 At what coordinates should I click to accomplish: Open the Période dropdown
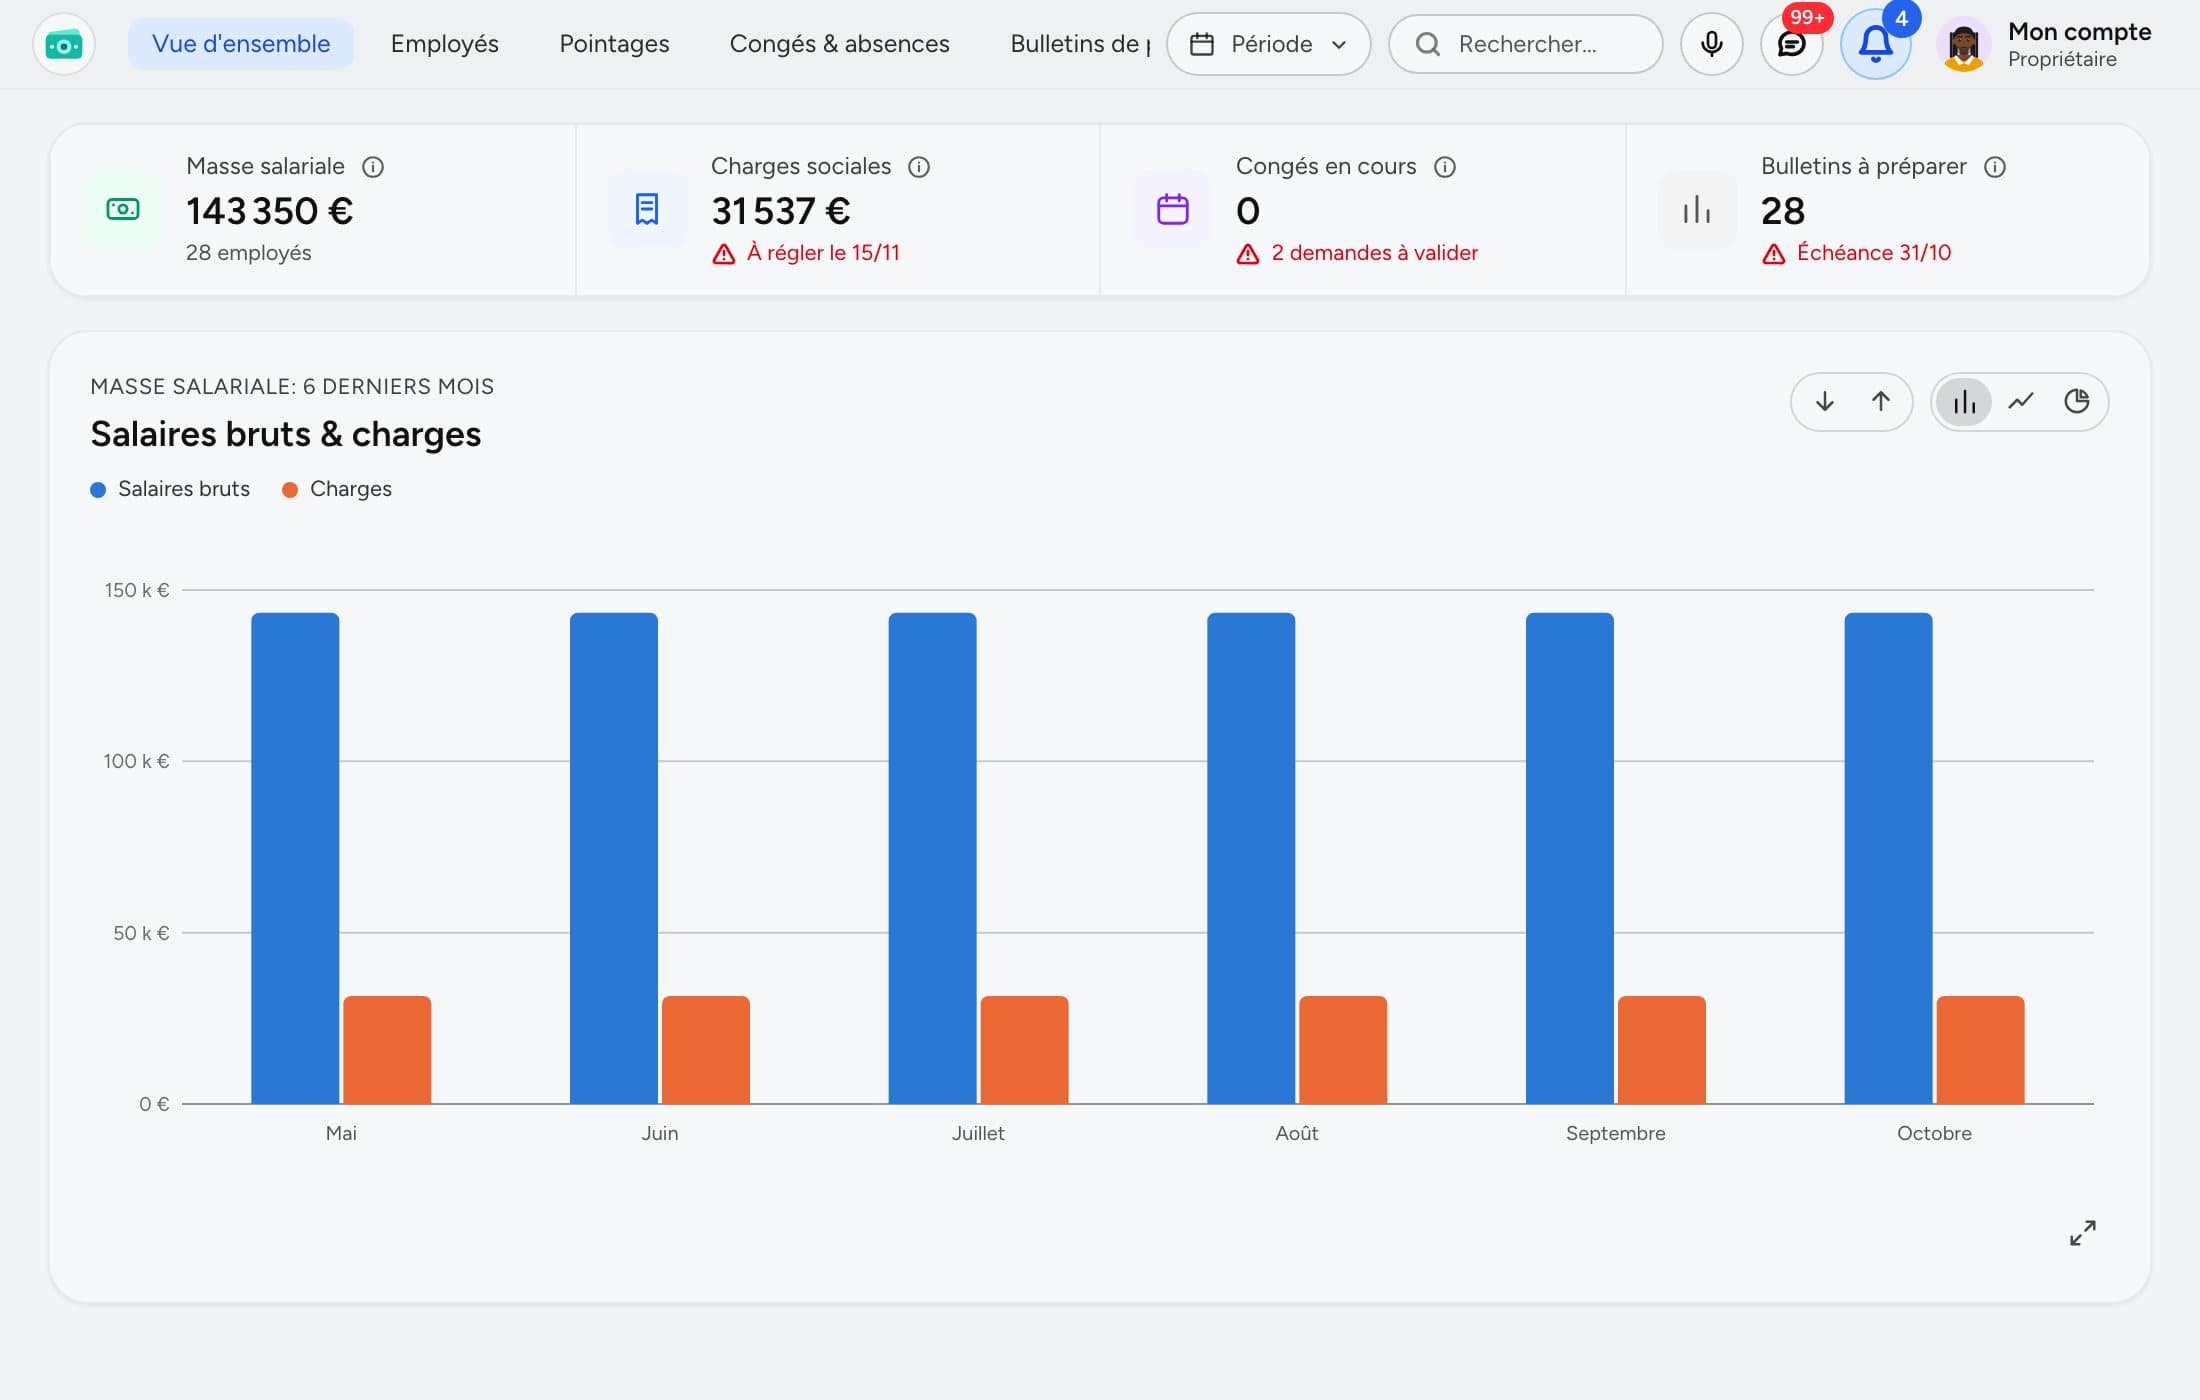click(1268, 44)
